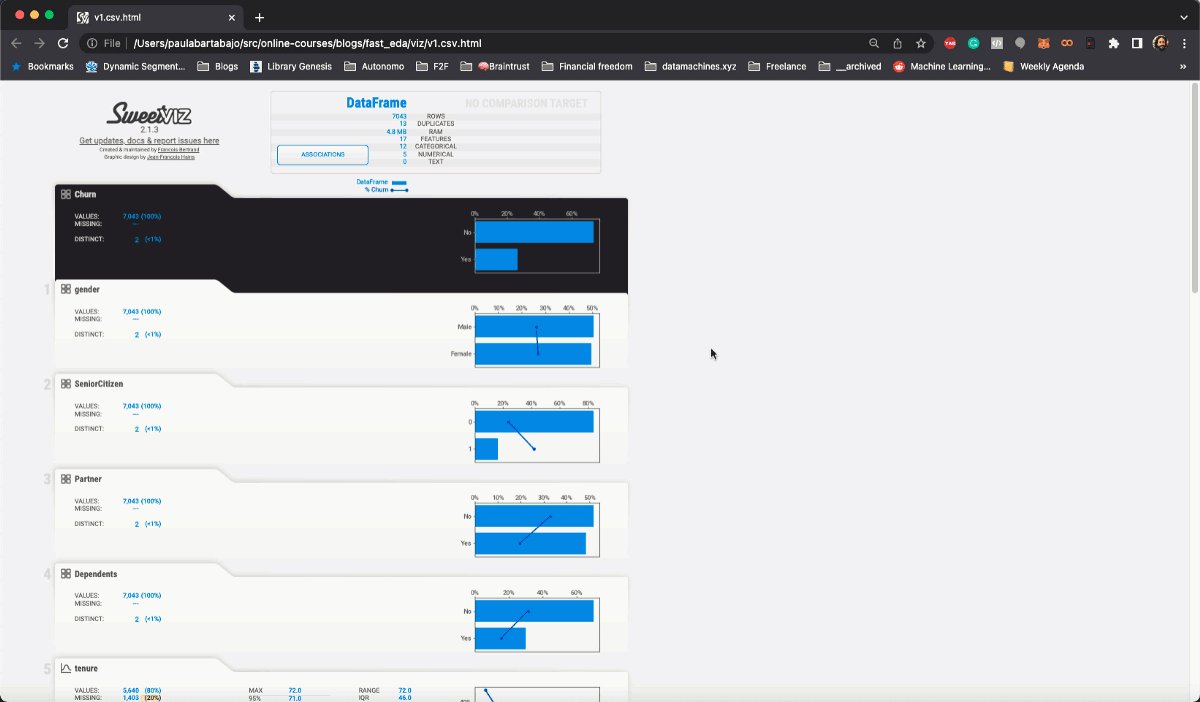Open the datamachines.xyz bookmark folder
The height and width of the screenshot is (702, 1200).
click(x=690, y=67)
